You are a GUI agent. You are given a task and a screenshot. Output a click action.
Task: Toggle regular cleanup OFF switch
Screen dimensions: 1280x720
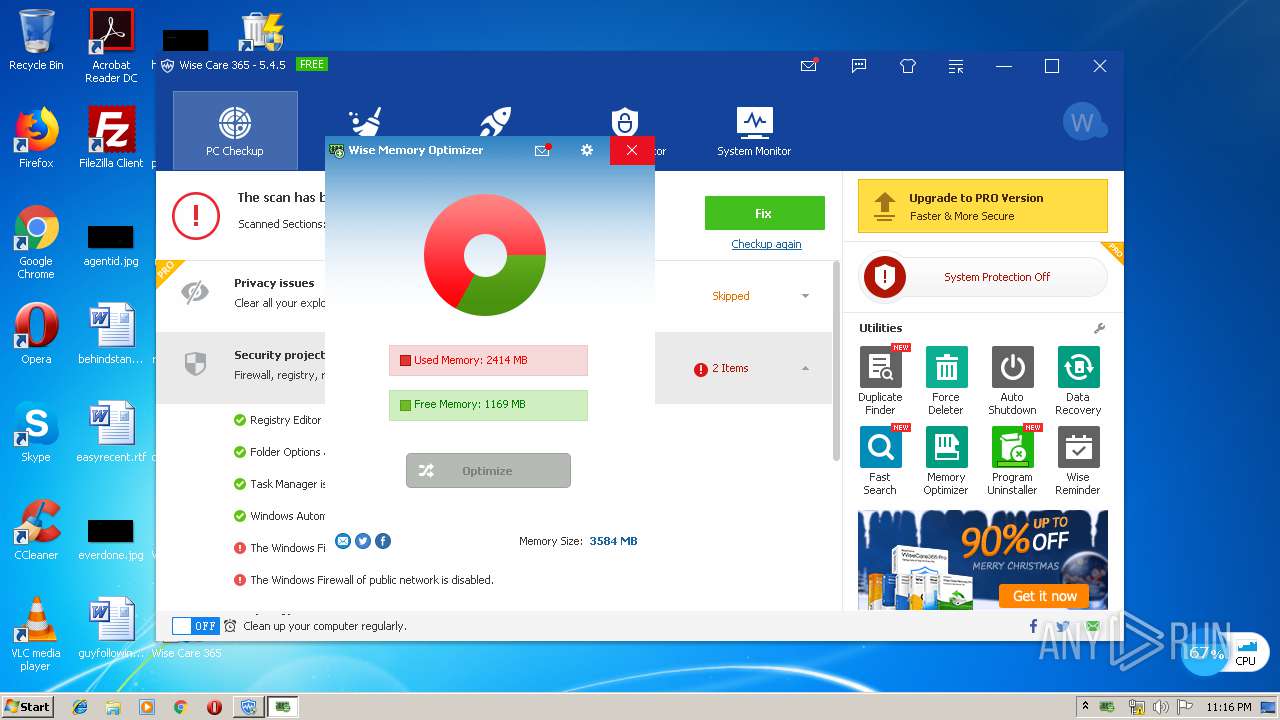pos(195,626)
